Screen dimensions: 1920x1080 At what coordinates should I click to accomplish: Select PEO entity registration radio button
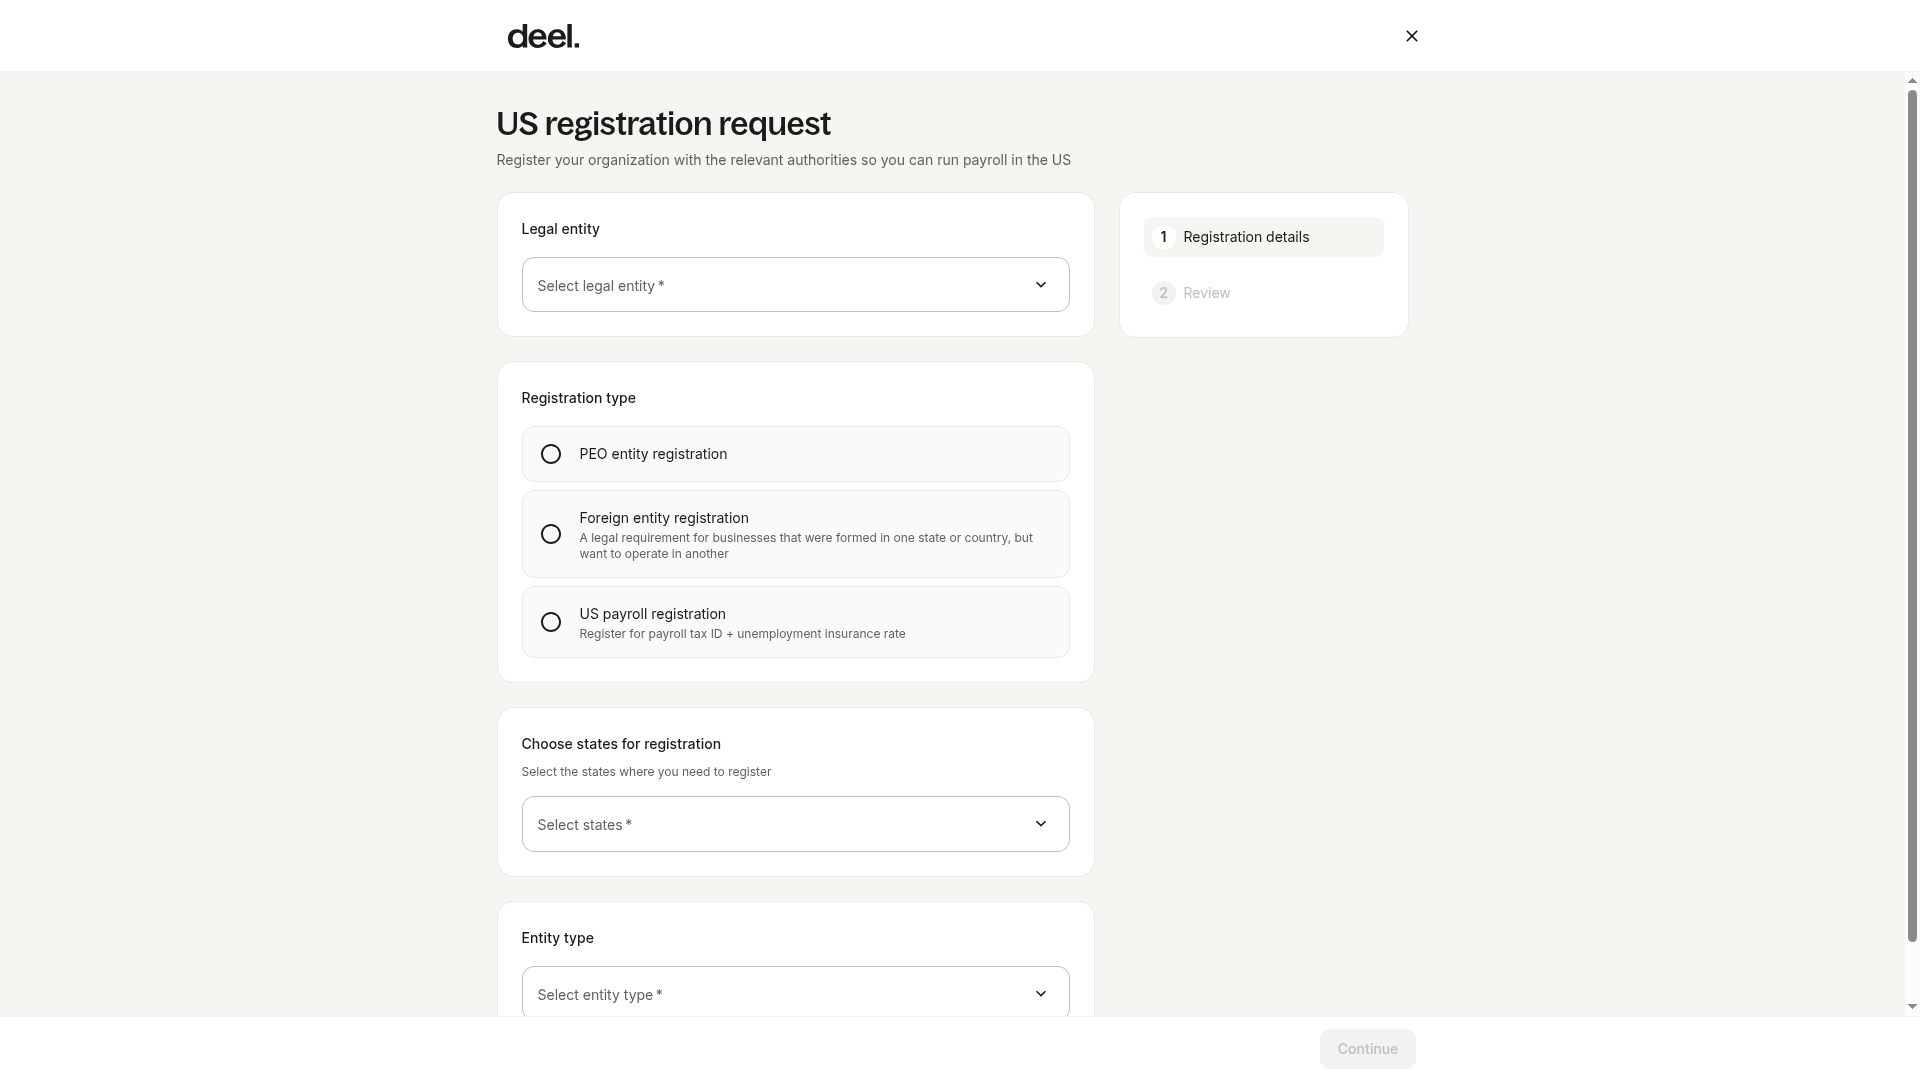pyautogui.click(x=550, y=454)
